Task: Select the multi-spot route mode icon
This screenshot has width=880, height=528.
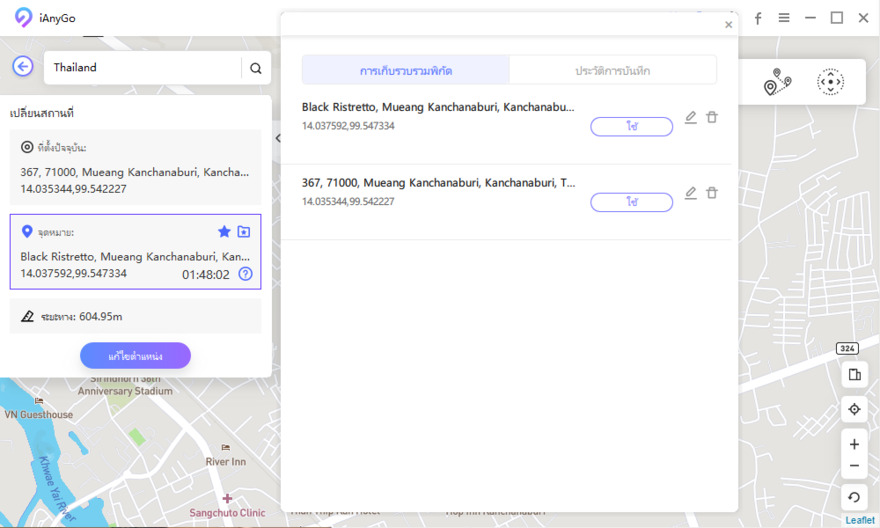Action: click(777, 82)
